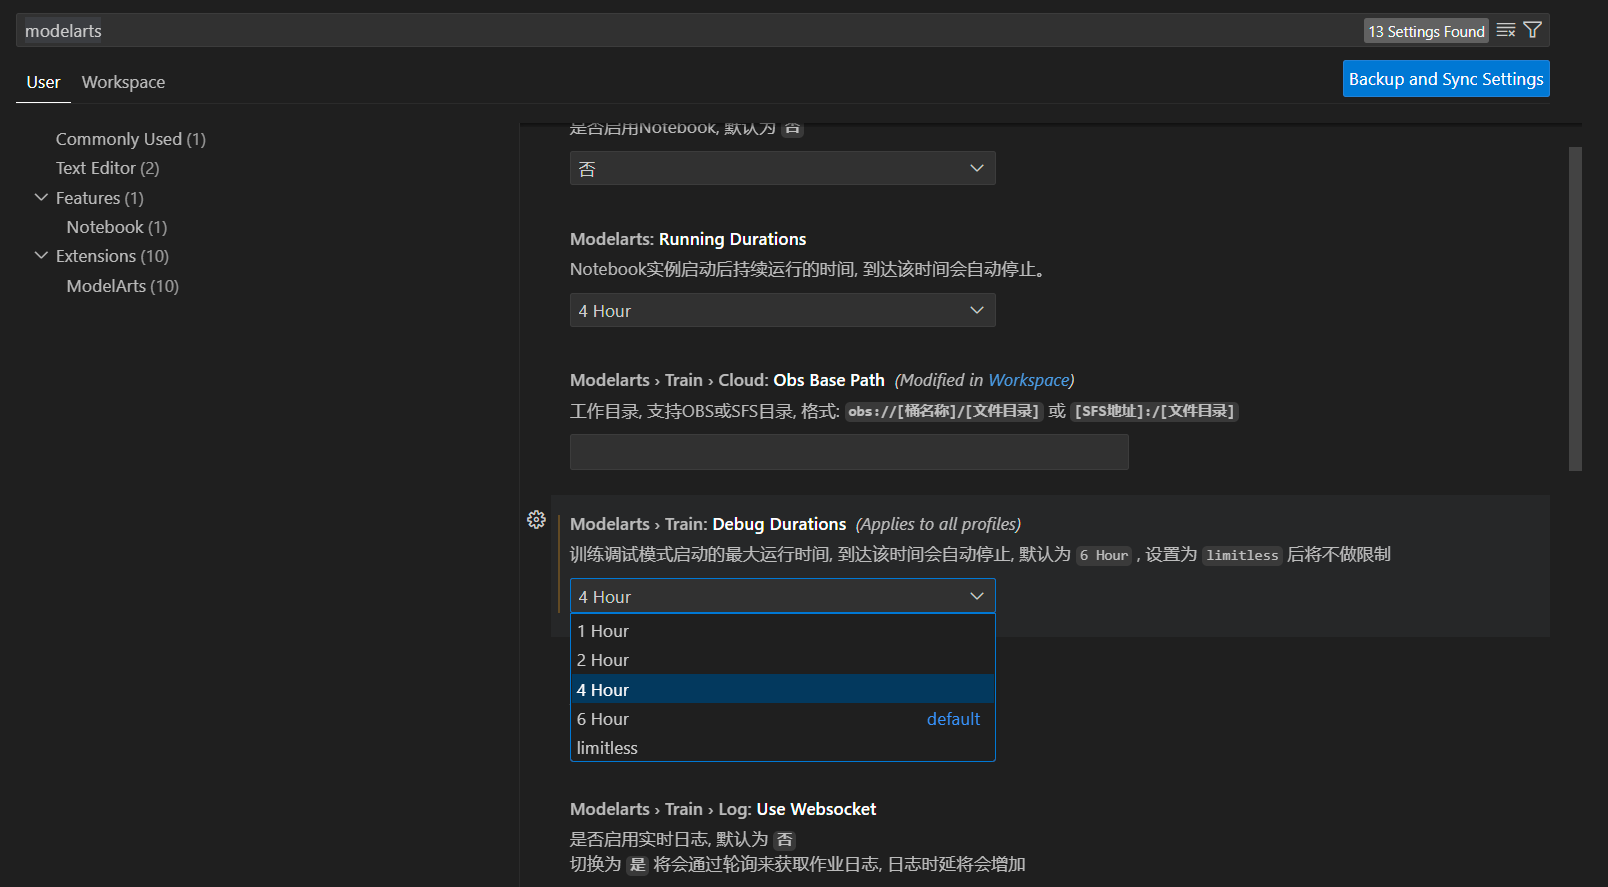
Task: Select Commonly Used (1) category
Action: 130,139
